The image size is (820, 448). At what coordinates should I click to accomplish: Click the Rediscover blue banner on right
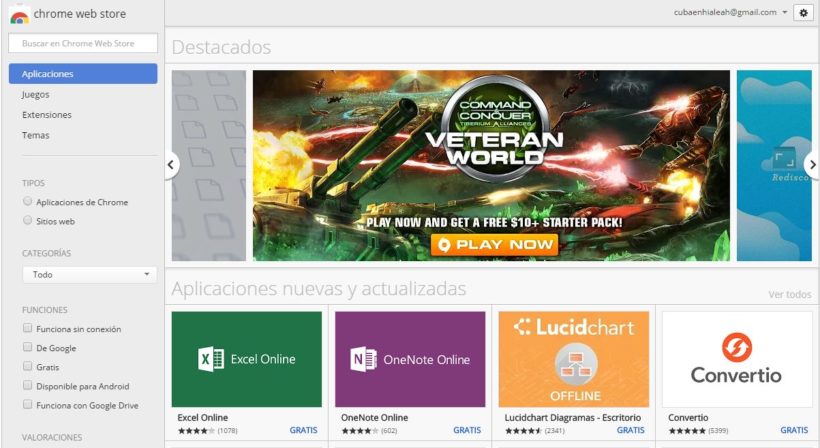774,166
